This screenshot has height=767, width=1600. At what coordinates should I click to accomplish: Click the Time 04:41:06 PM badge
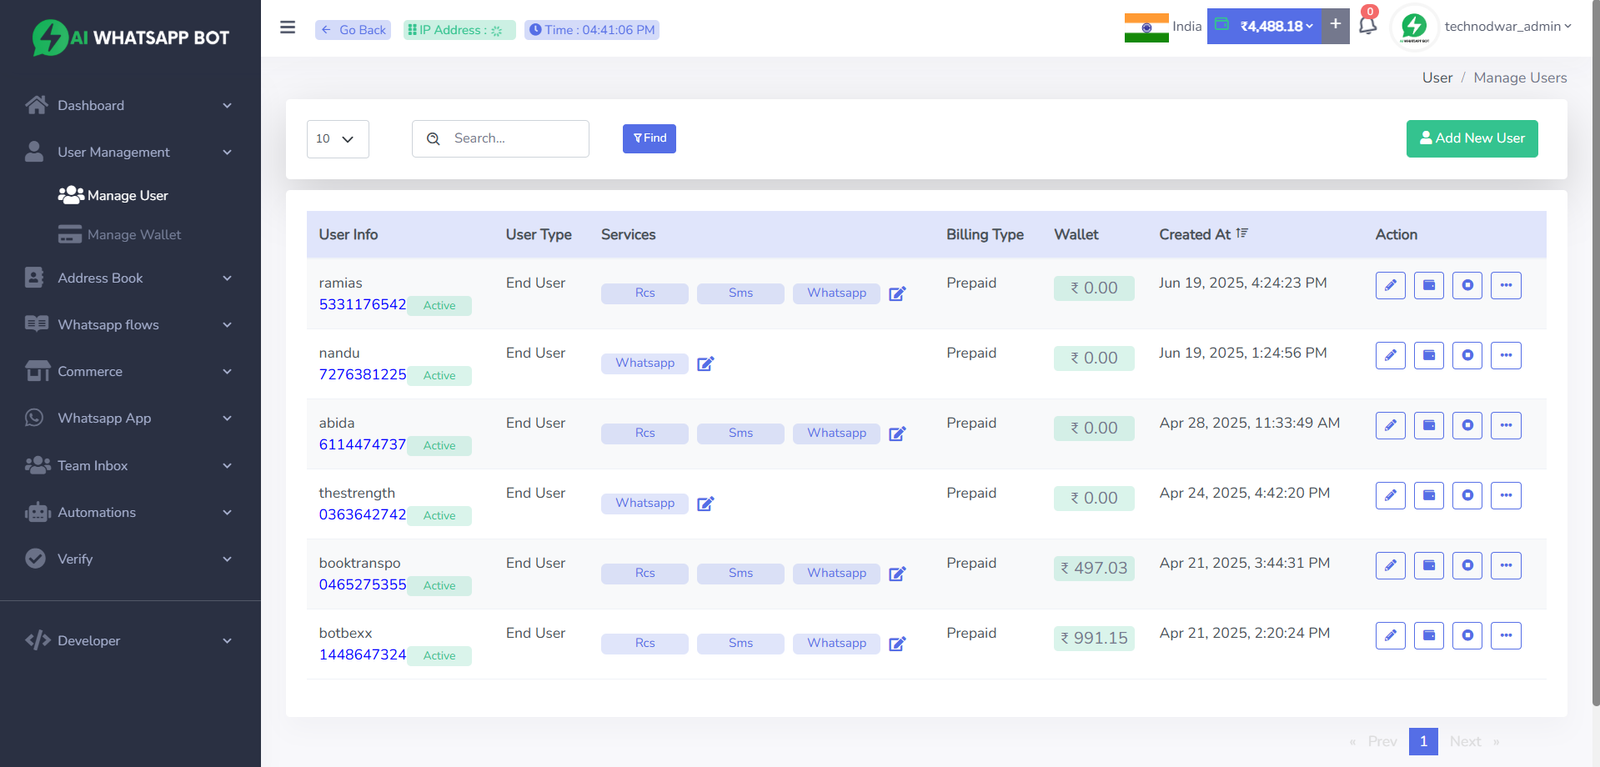coord(592,30)
